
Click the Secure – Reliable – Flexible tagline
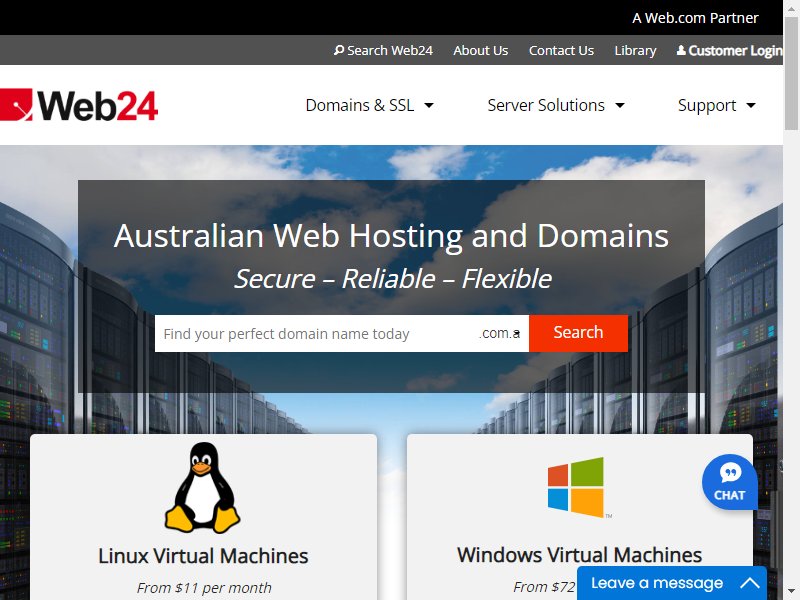[x=392, y=279]
